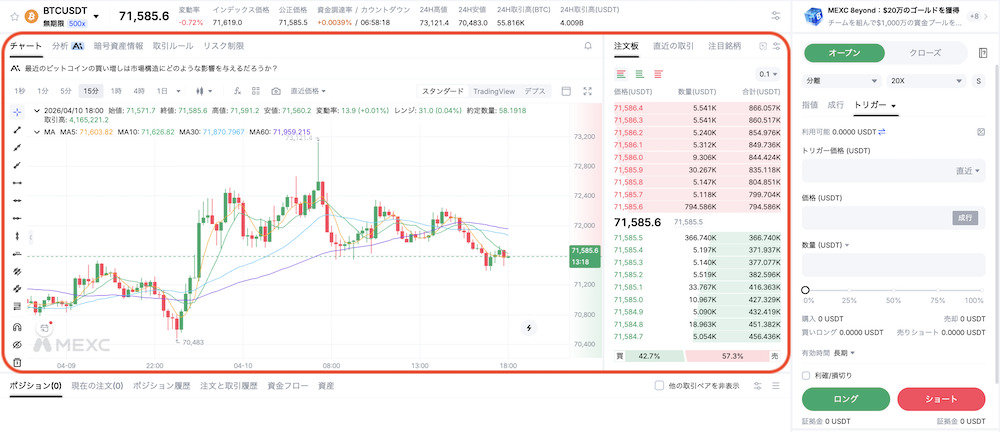The height and width of the screenshot is (432, 1000).
Task: Hide all drawings with eye icon
Action: pyautogui.click(x=17, y=345)
